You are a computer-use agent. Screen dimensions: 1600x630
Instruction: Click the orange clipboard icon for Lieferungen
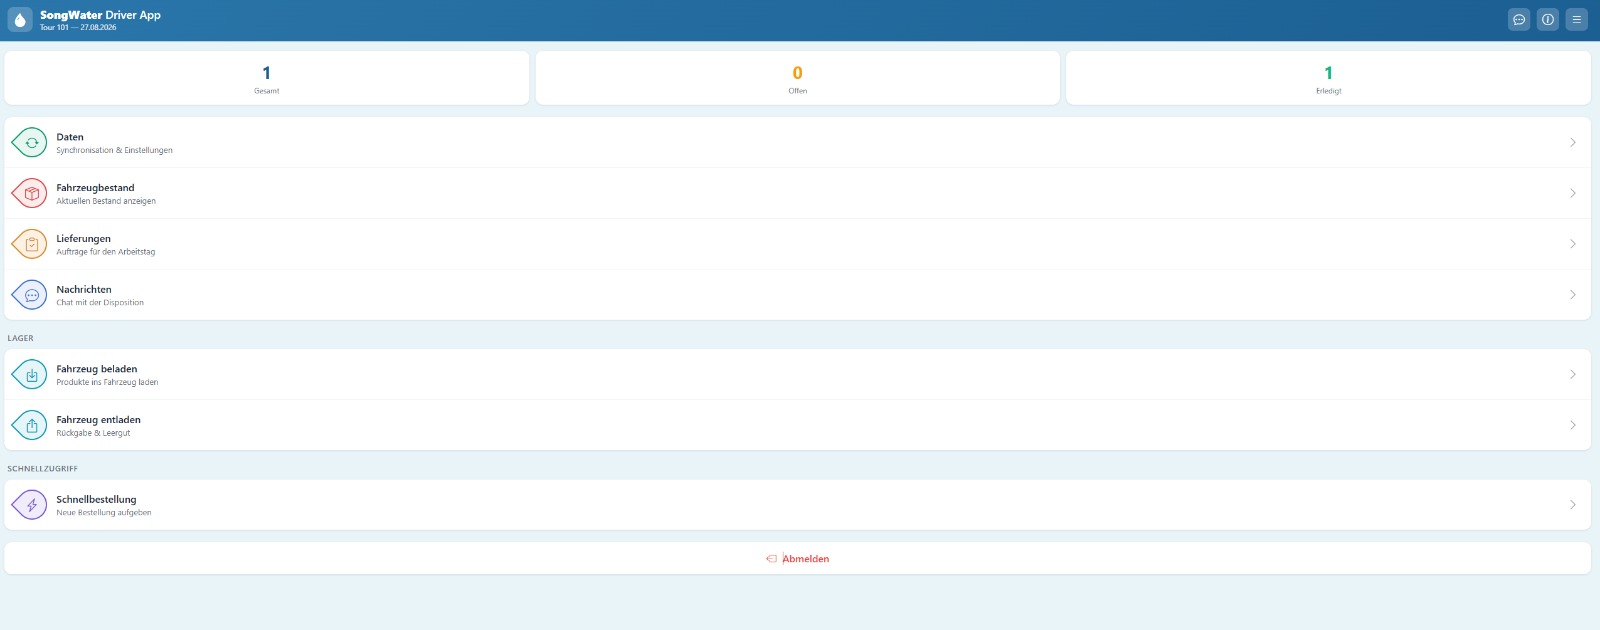tap(30, 244)
